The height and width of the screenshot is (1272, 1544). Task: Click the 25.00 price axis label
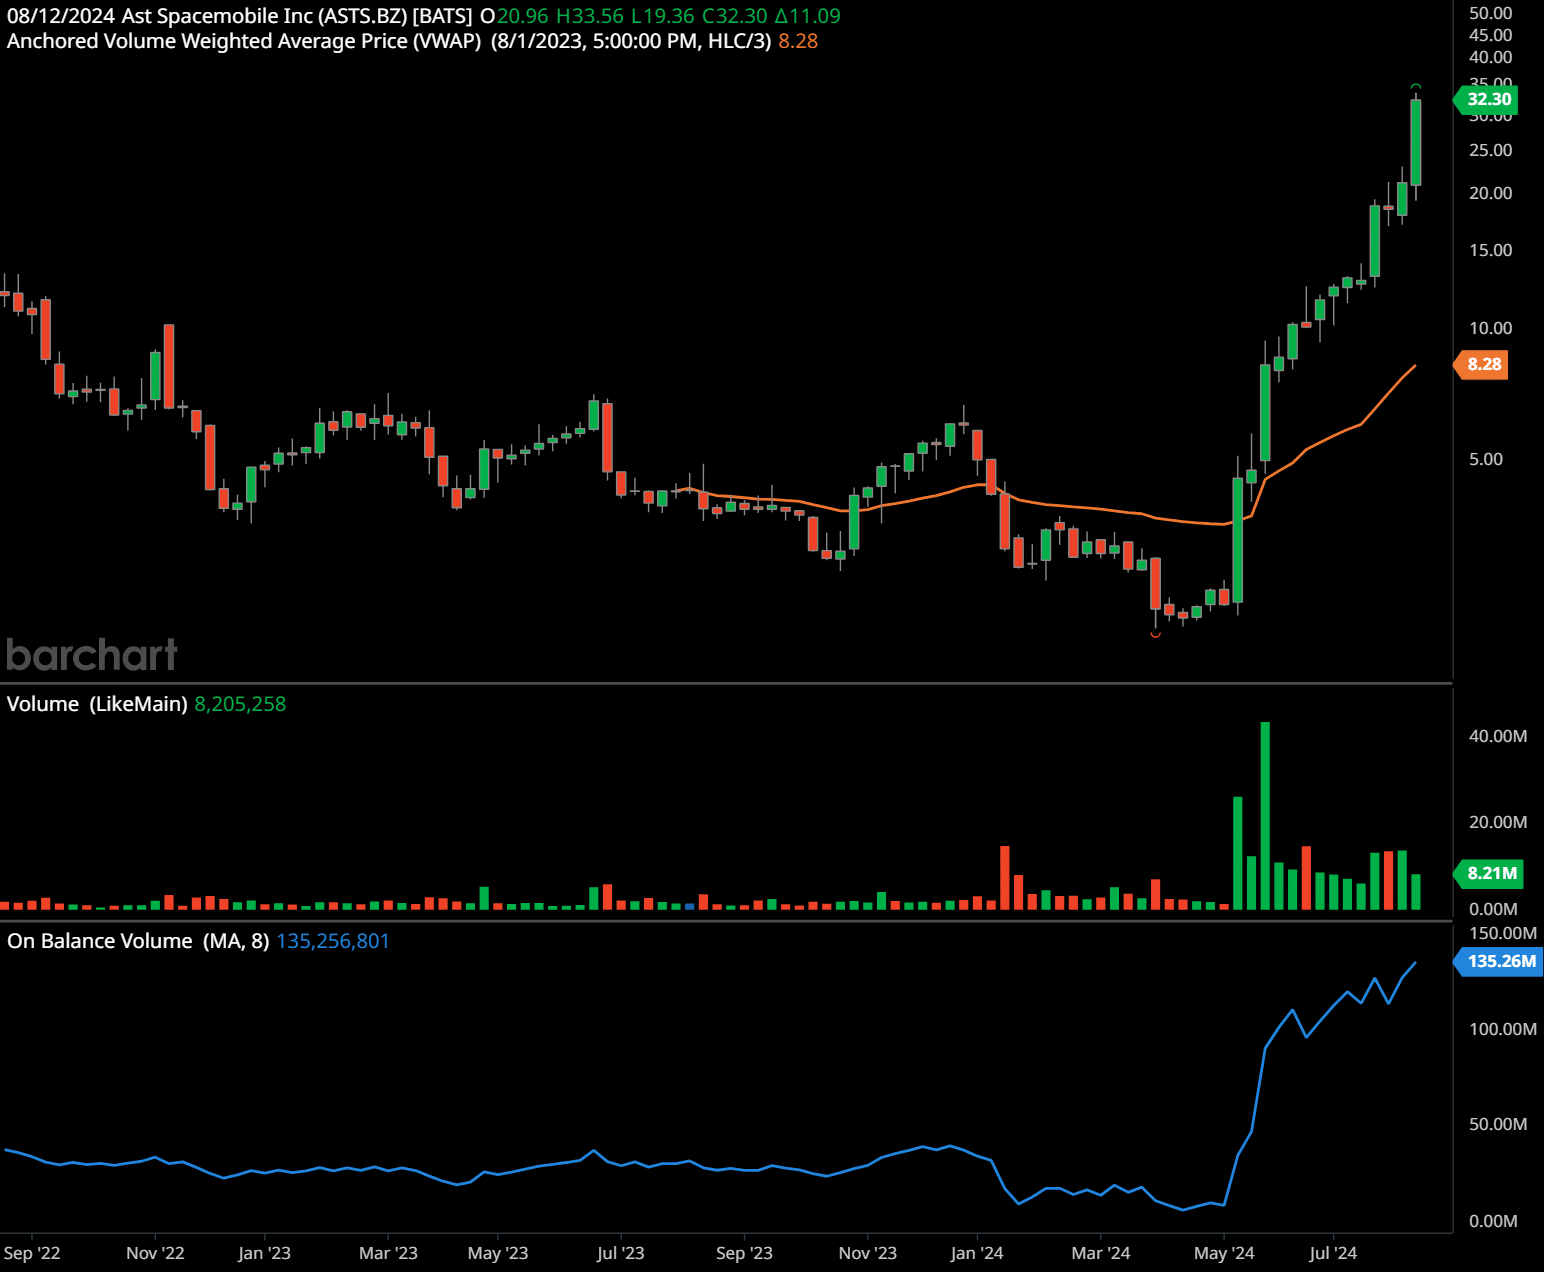pyautogui.click(x=1490, y=150)
